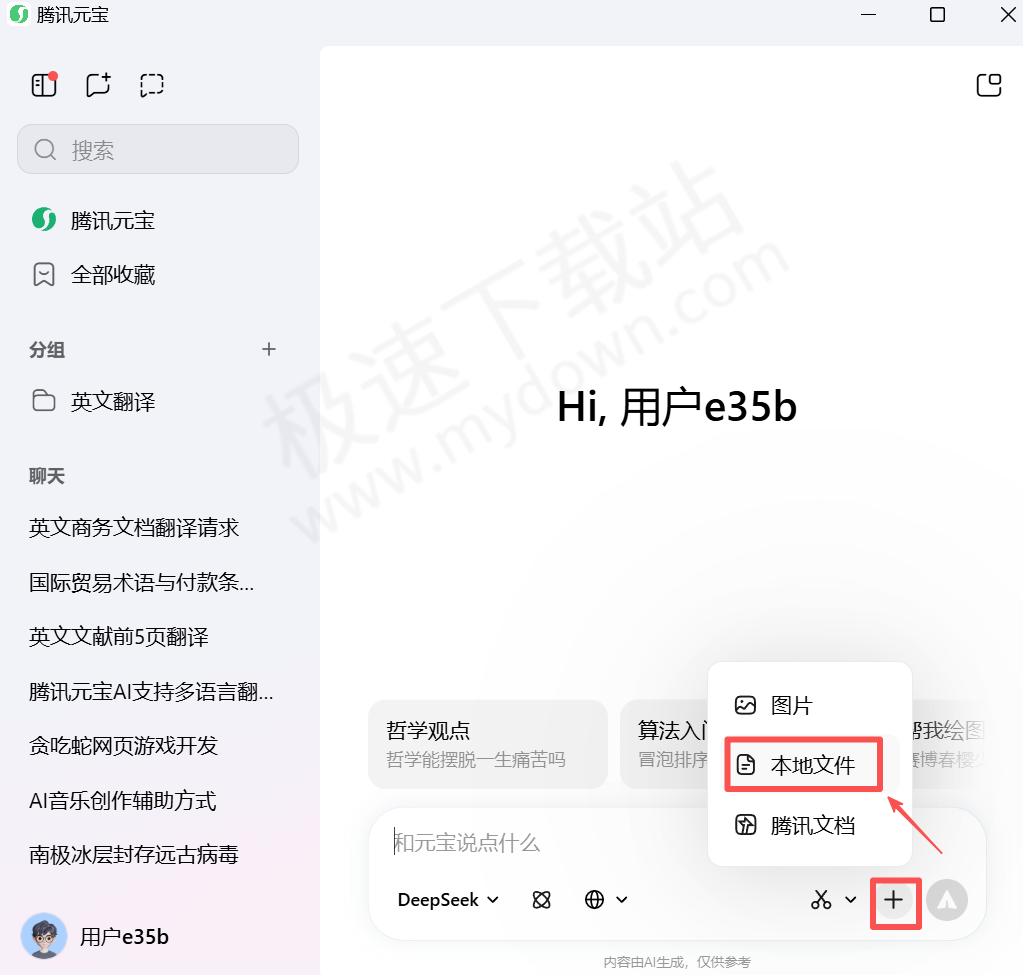Click the plus to create a new group

[268, 349]
